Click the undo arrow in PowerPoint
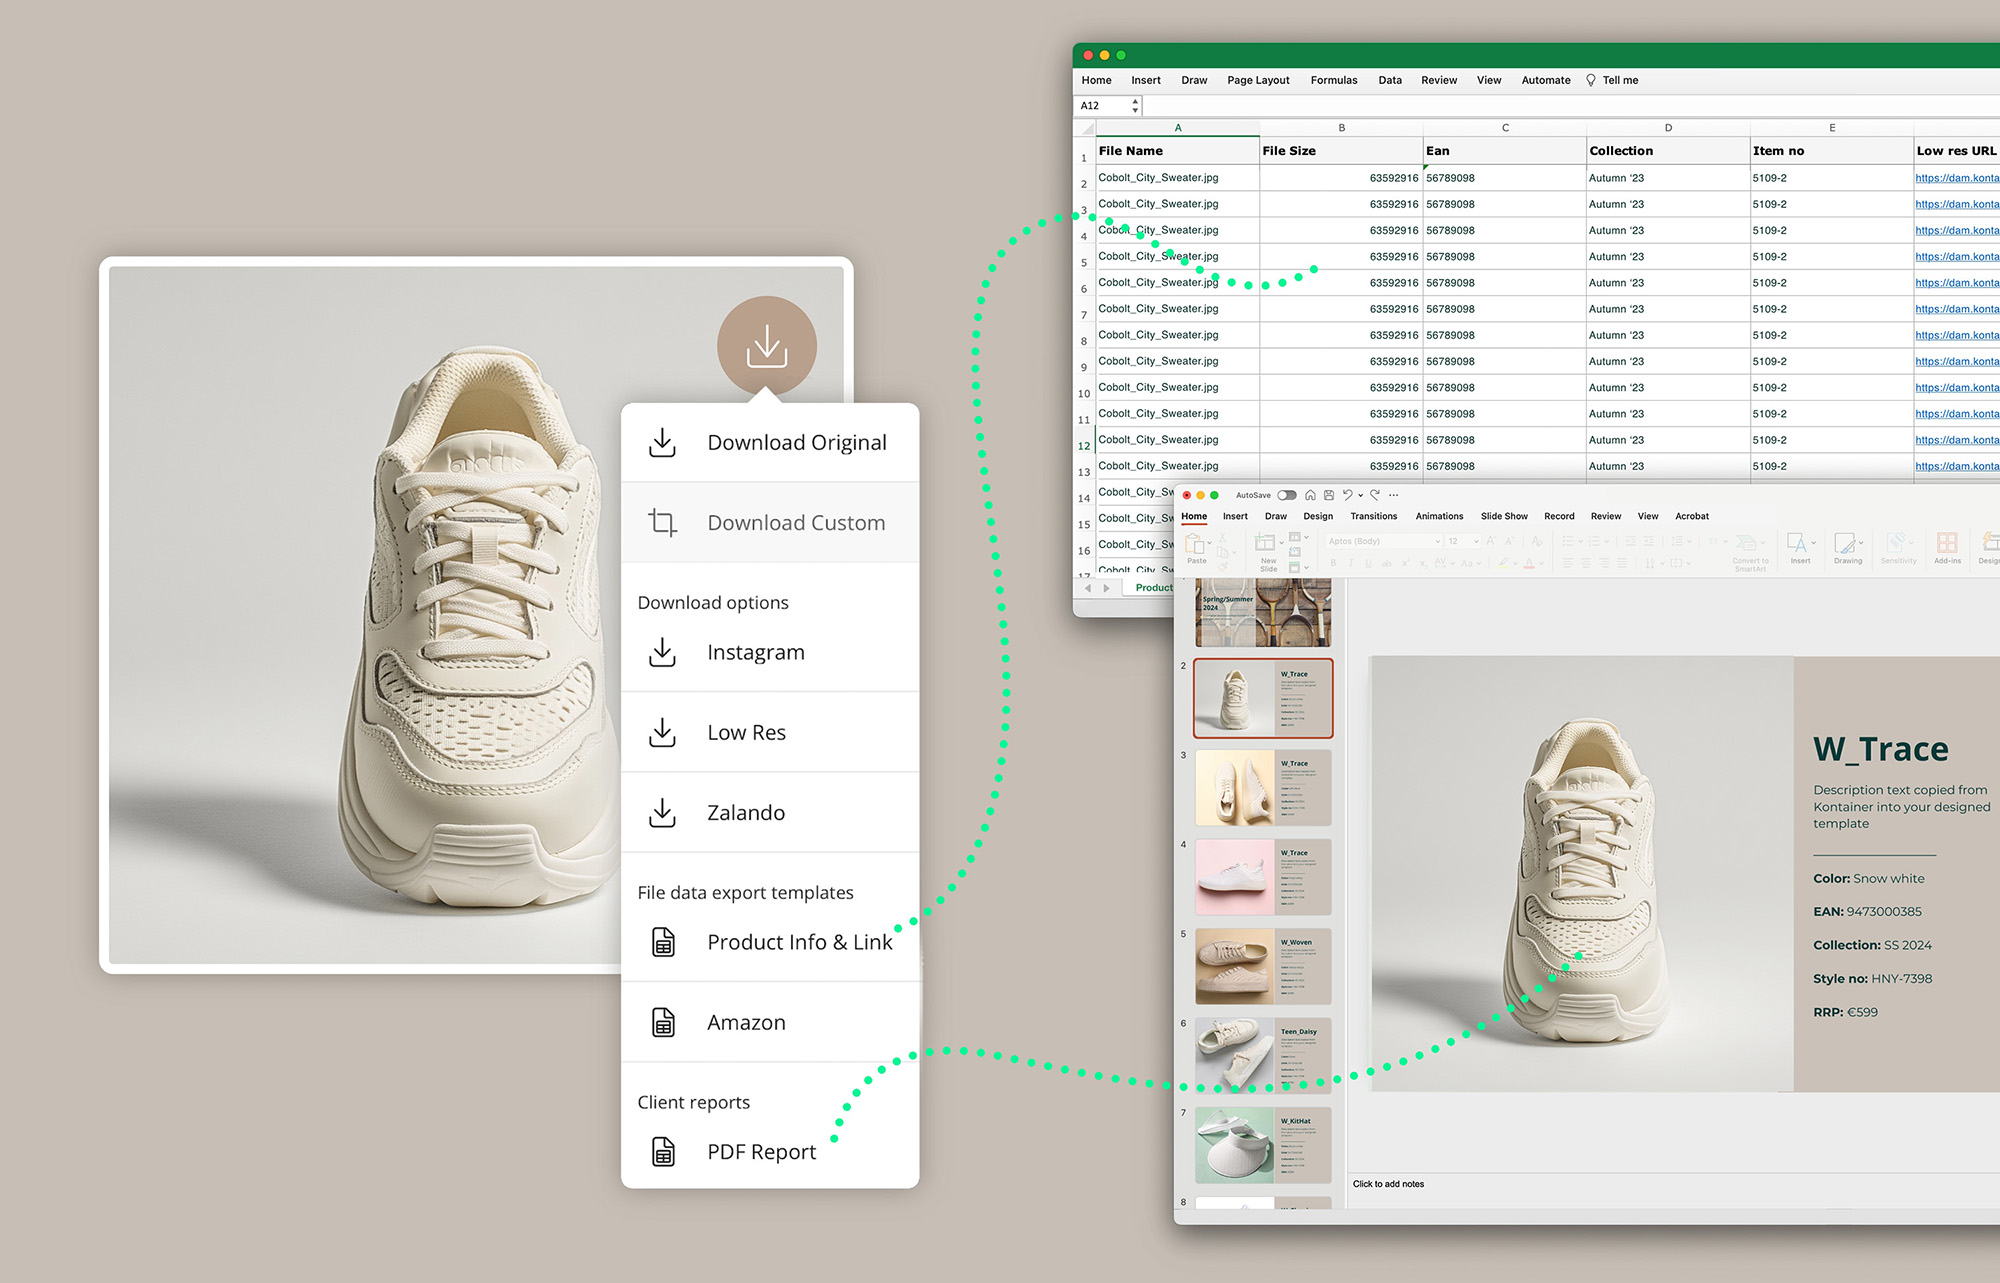This screenshot has width=2000, height=1283. point(1347,495)
